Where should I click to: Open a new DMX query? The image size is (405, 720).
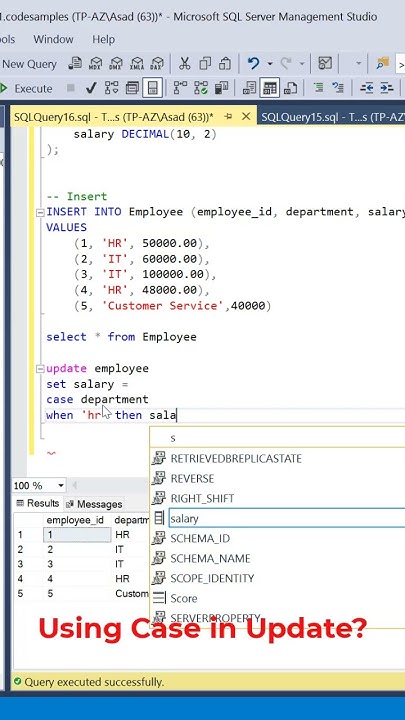pyautogui.click(x=116, y=63)
